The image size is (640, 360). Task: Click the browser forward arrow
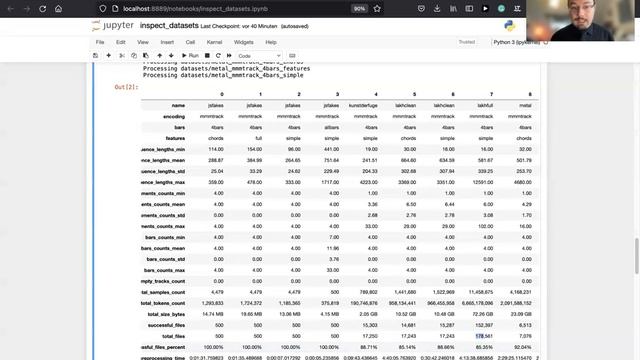click(x=27, y=9)
